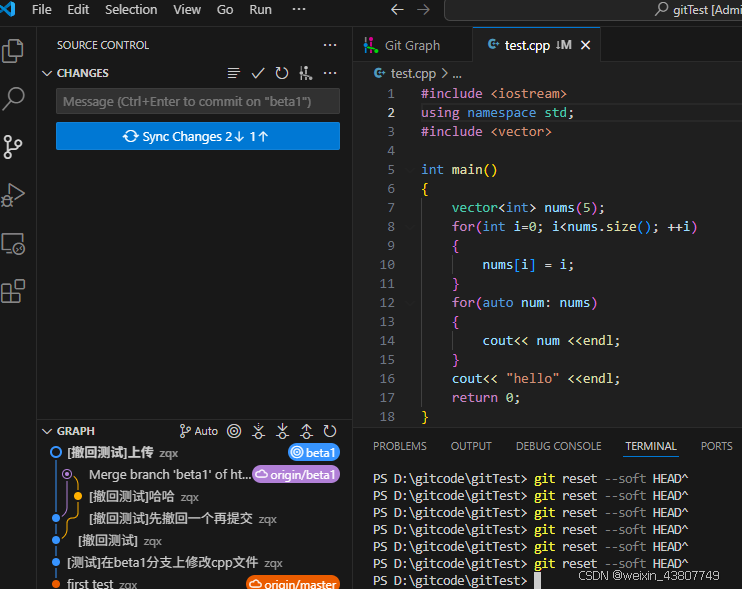
Task: Open the Extensions view
Action: [13, 291]
